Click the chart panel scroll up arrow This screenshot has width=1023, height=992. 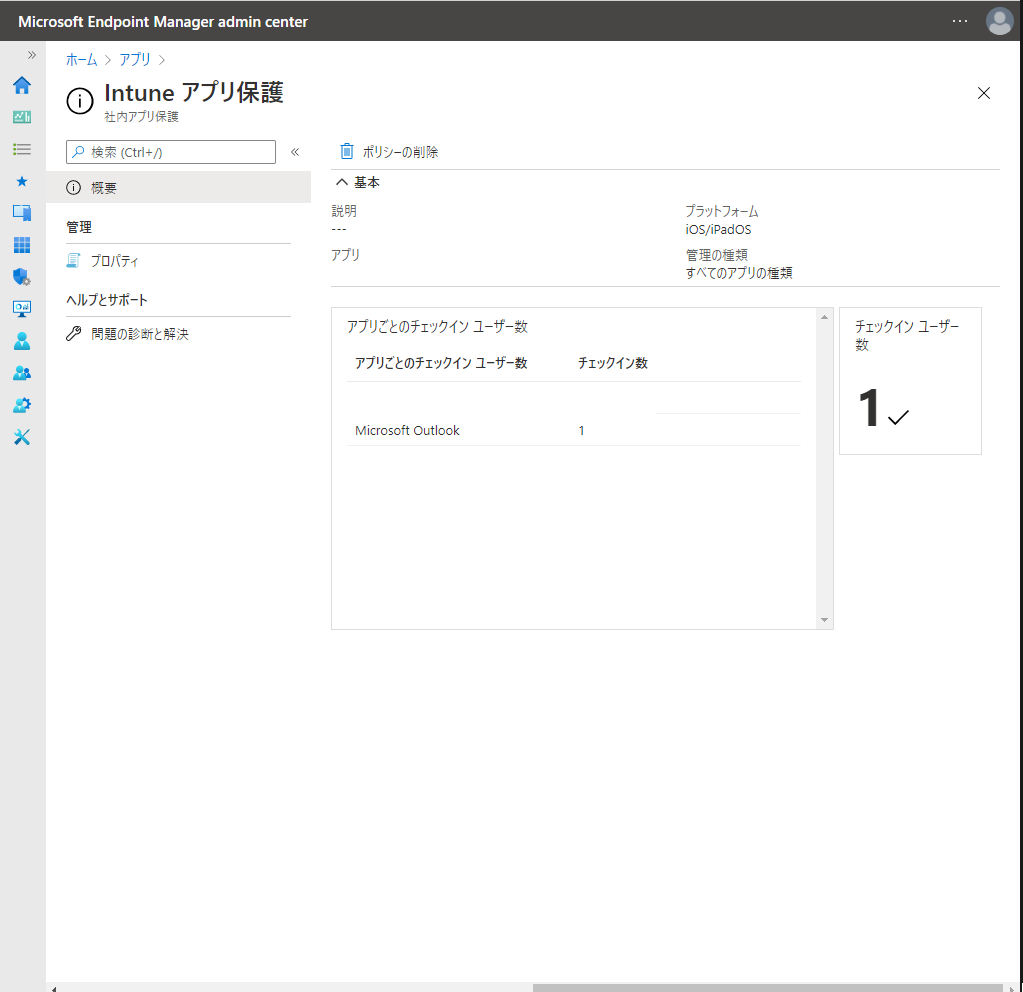[824, 317]
